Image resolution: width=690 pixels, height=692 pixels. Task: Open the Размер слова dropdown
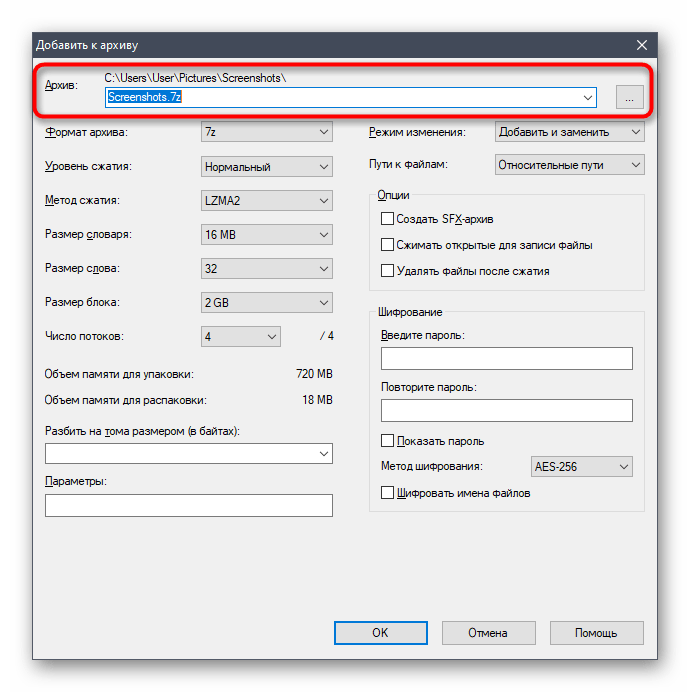(267, 269)
